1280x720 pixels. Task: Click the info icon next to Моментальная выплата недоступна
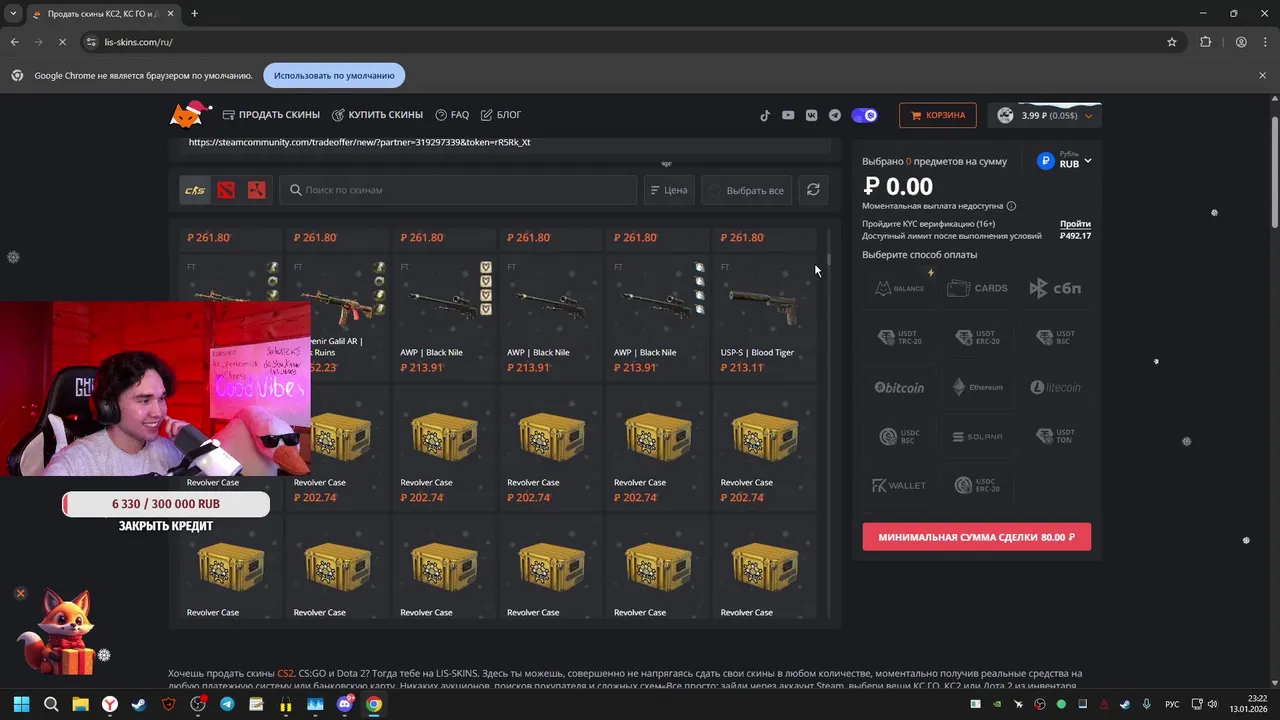pos(1011,206)
